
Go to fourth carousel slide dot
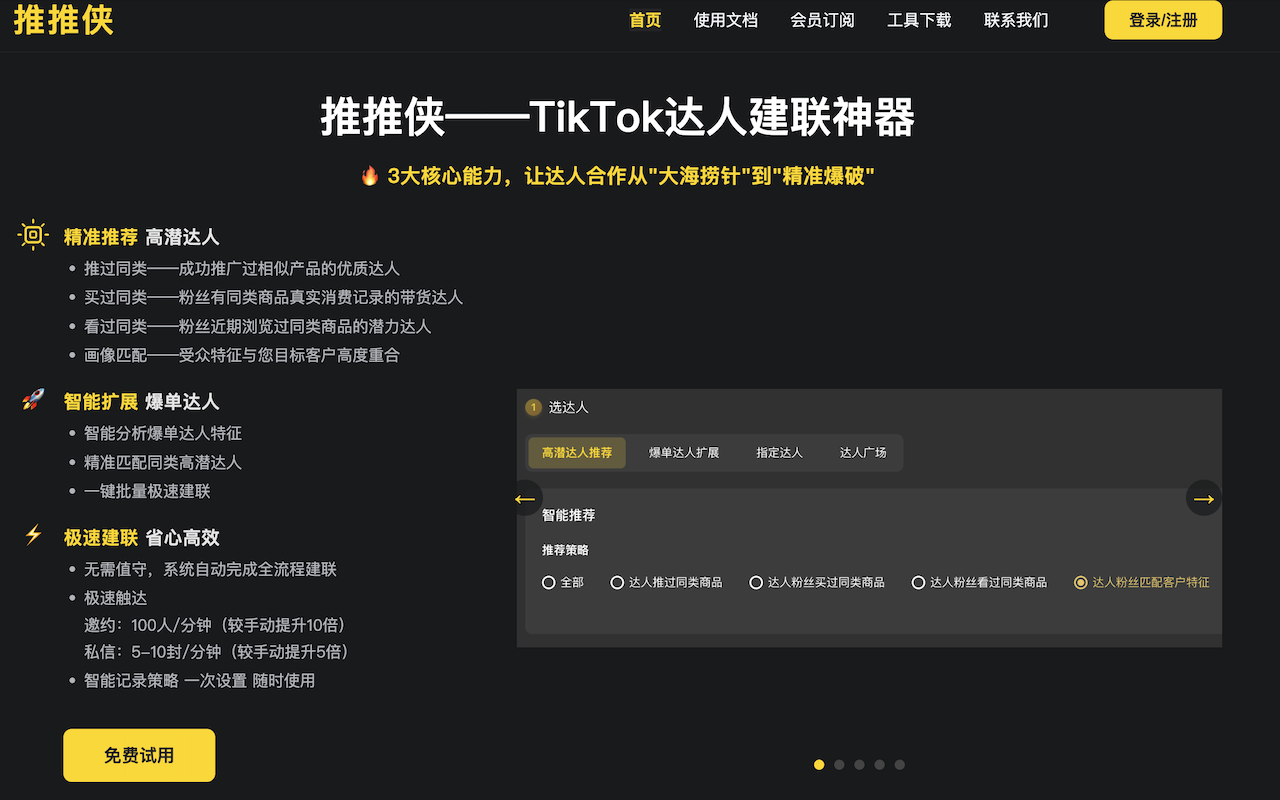pyautogui.click(x=879, y=765)
